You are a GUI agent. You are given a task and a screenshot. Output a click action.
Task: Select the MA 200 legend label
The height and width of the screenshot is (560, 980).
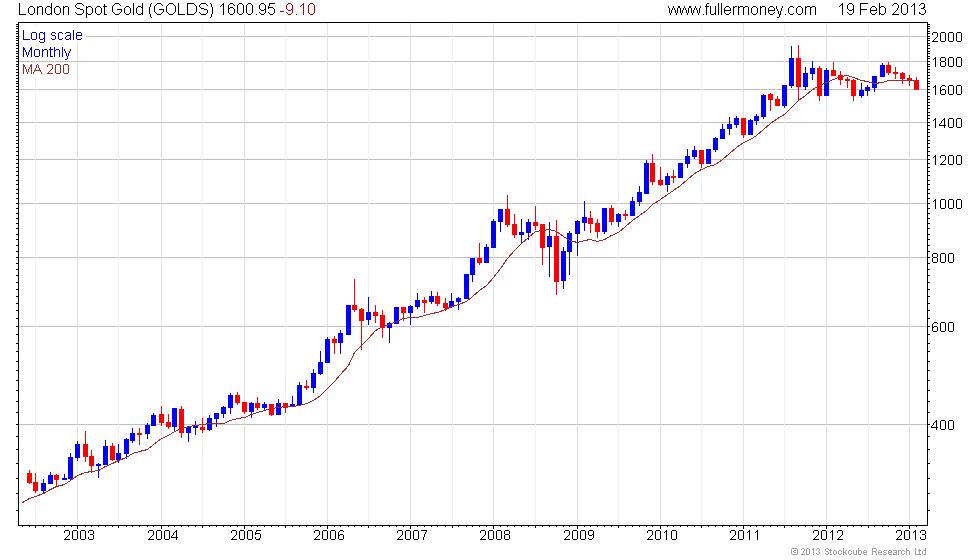[46, 69]
